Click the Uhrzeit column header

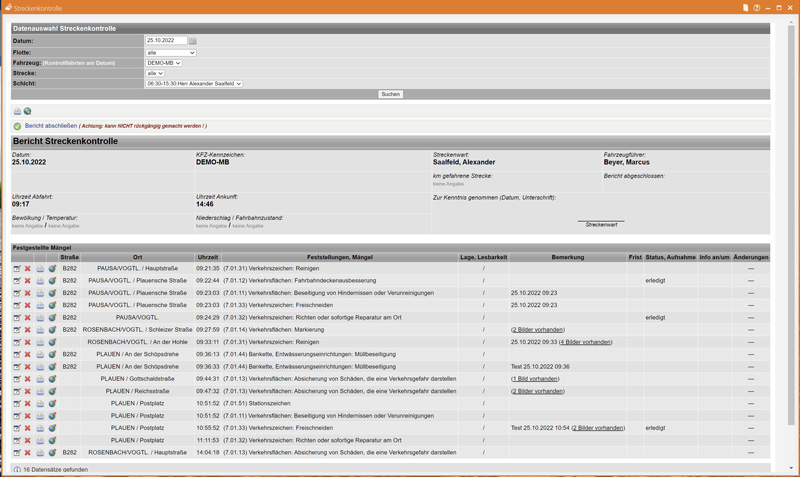coord(208,257)
